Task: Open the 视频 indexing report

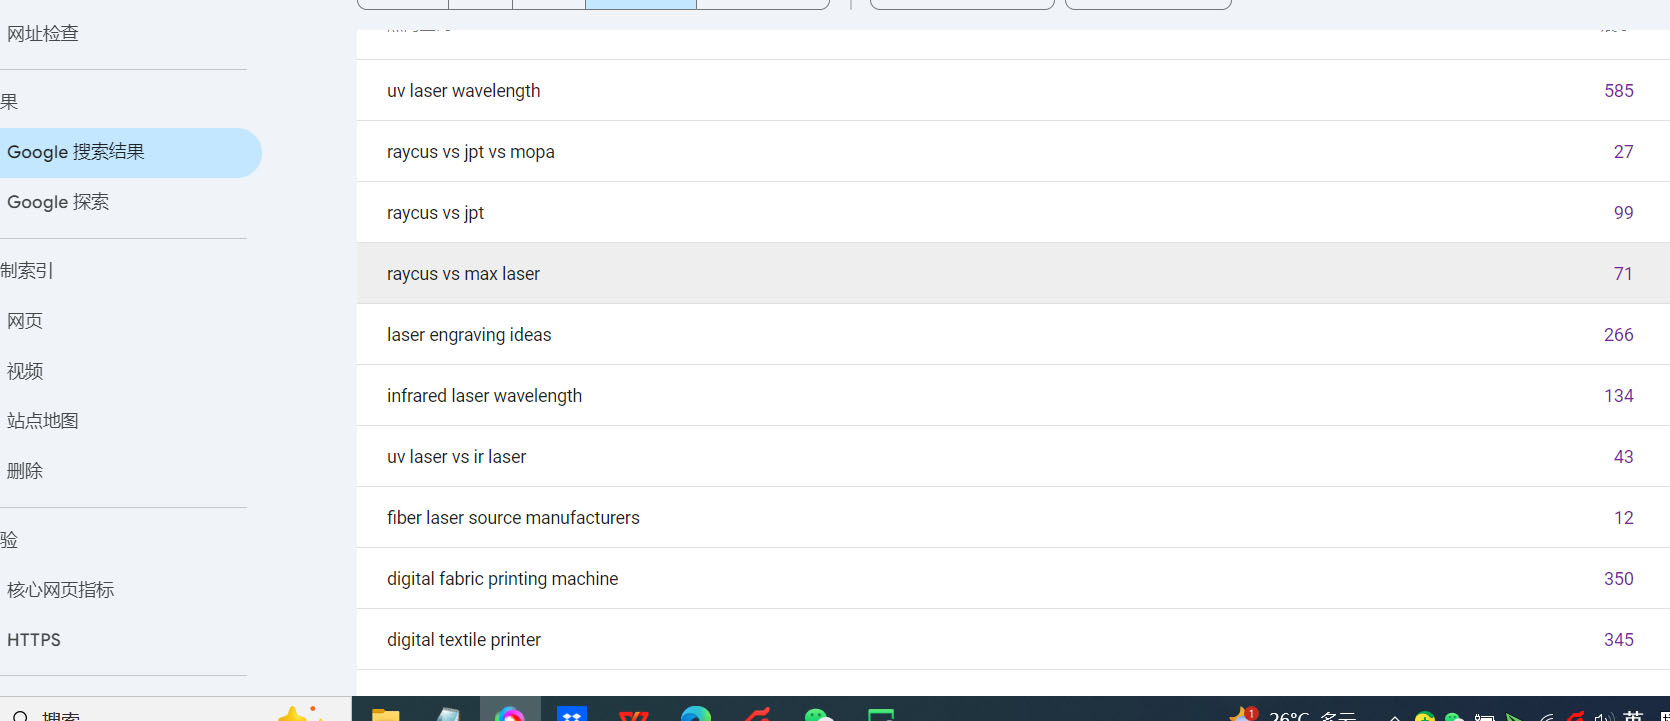Action: point(25,371)
